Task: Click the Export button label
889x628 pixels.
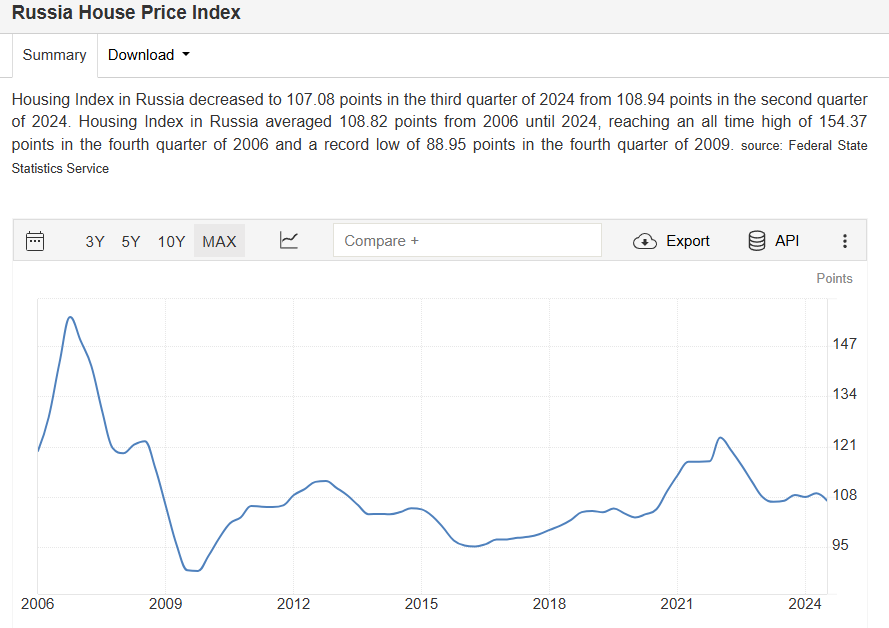Action: (x=688, y=241)
